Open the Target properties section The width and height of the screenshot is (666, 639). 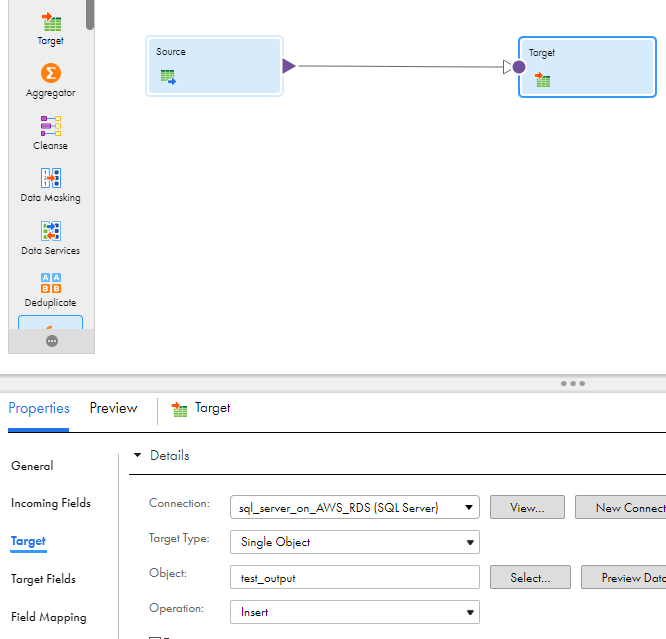pyautogui.click(x=28, y=541)
